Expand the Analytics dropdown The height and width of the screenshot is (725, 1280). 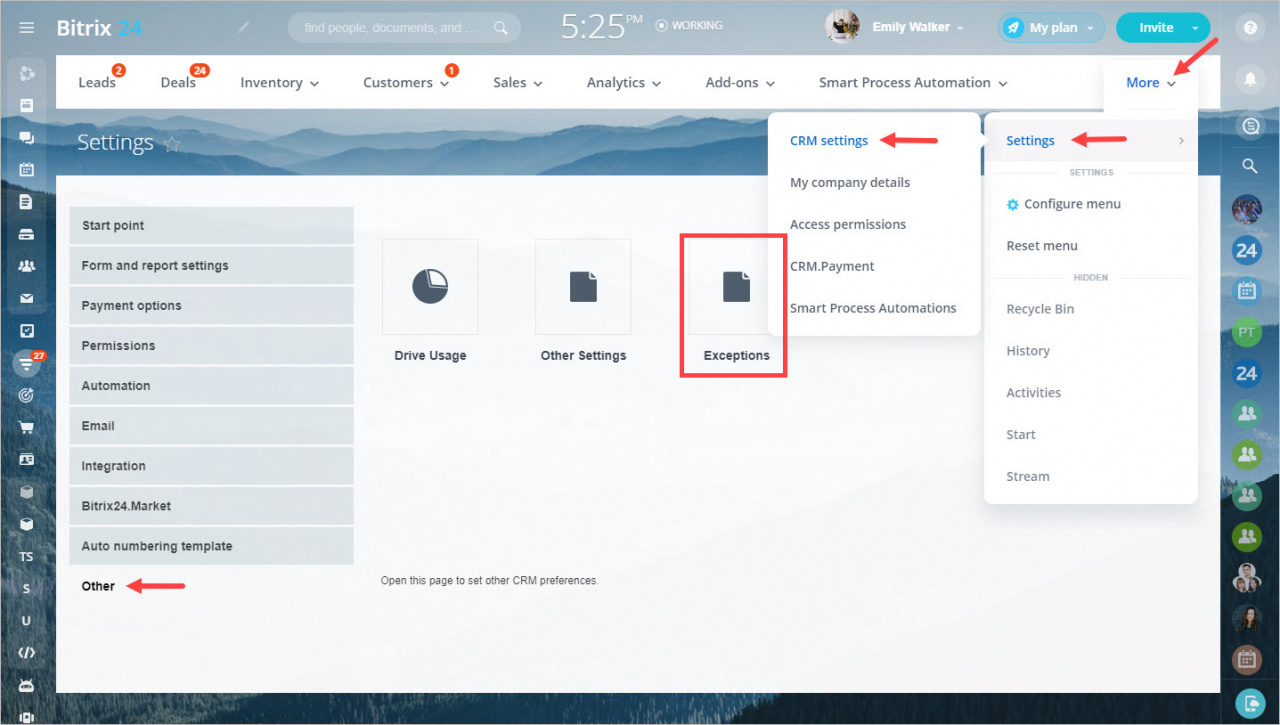click(624, 83)
